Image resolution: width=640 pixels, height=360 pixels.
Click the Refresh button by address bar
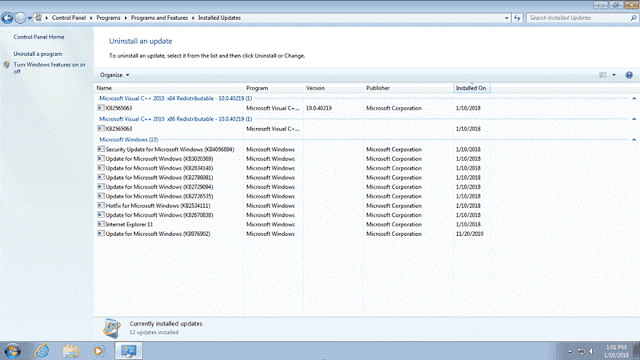coord(517,18)
